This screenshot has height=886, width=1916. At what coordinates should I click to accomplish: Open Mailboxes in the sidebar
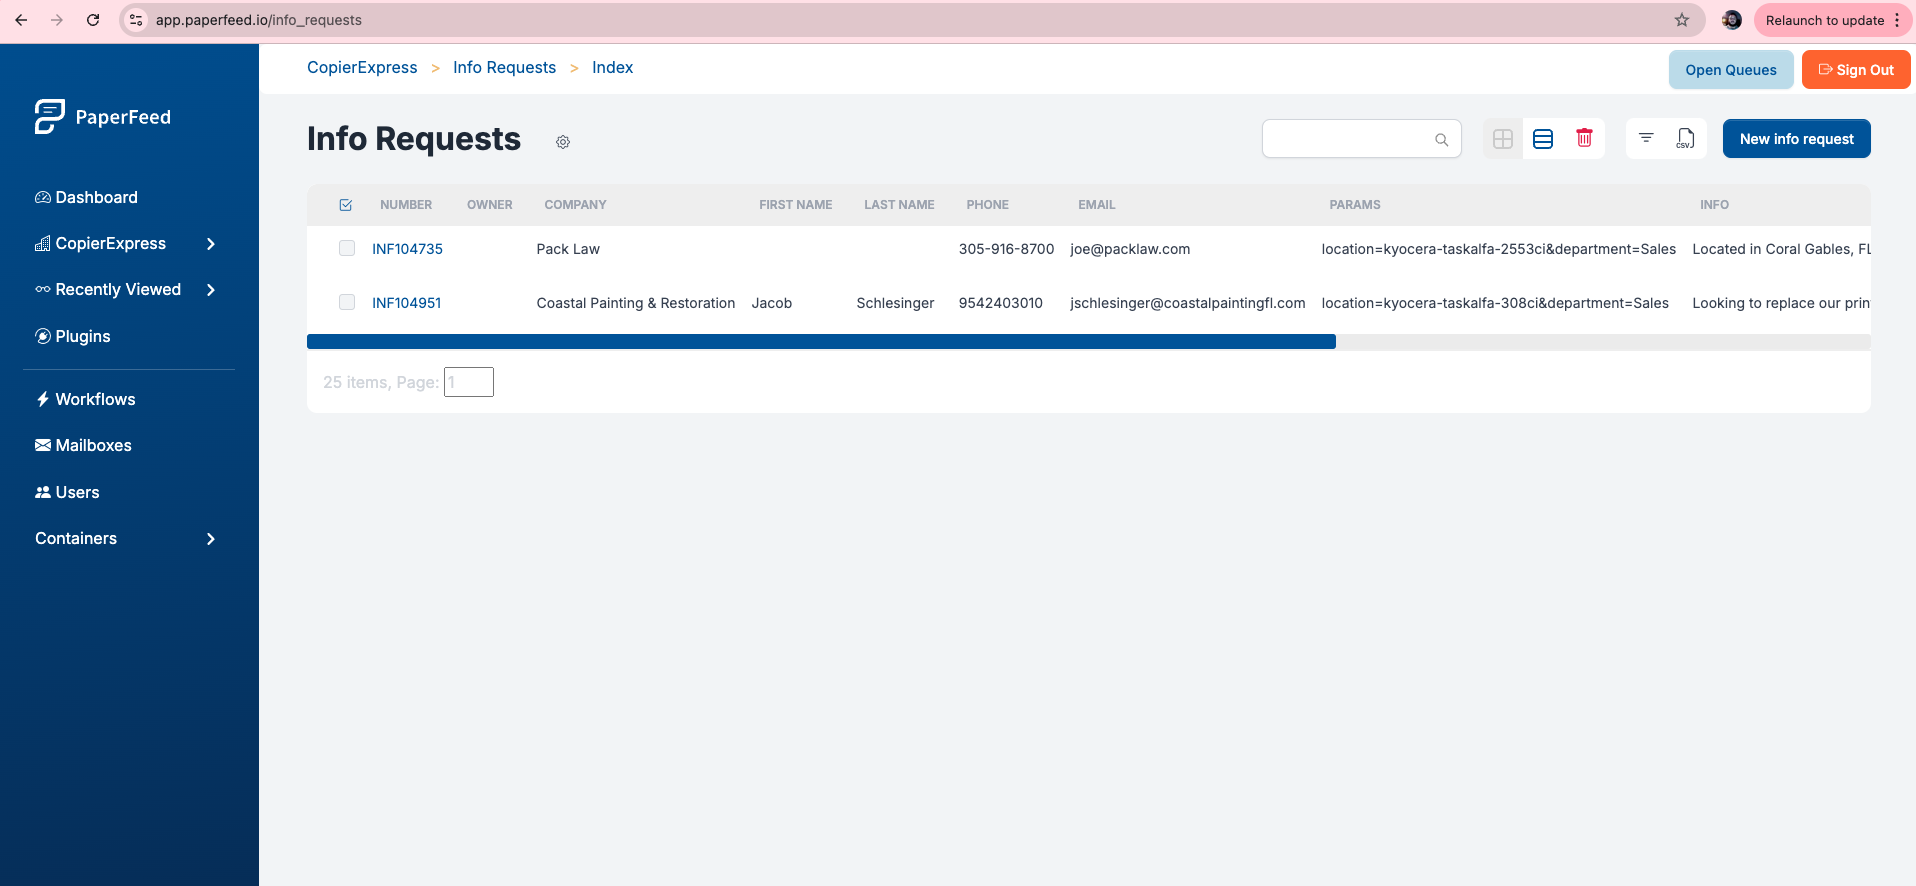pyautogui.click(x=83, y=445)
